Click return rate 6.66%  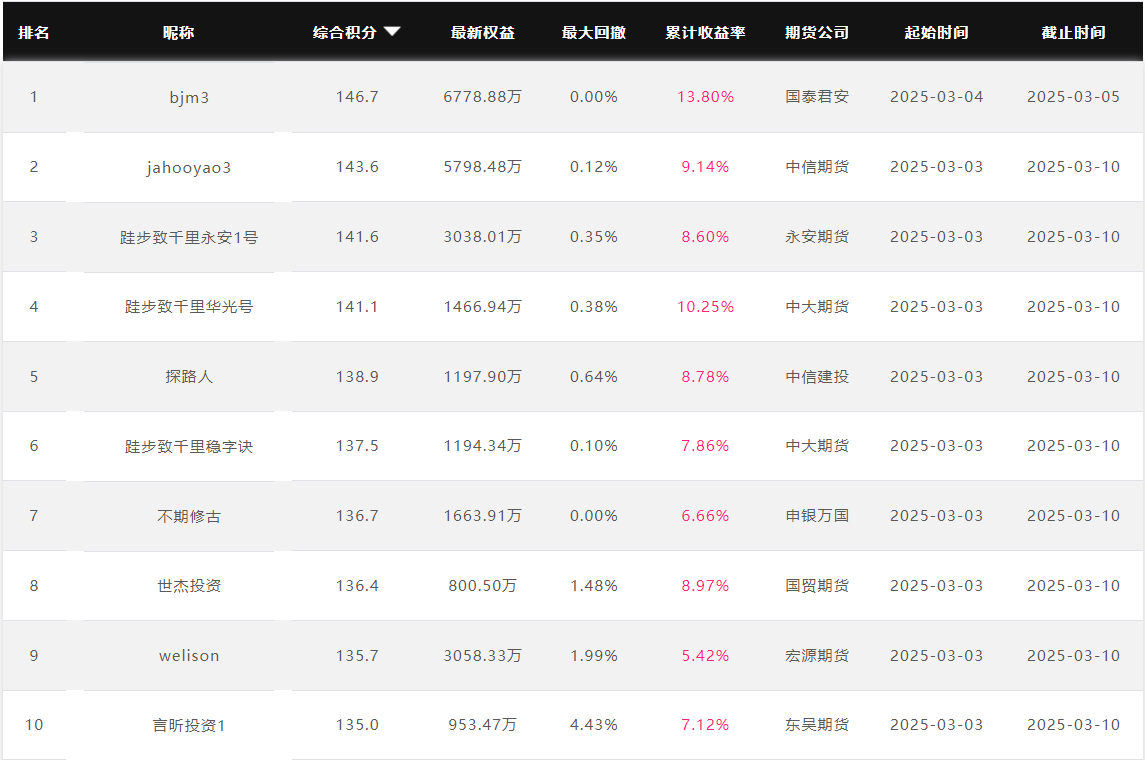tap(705, 515)
